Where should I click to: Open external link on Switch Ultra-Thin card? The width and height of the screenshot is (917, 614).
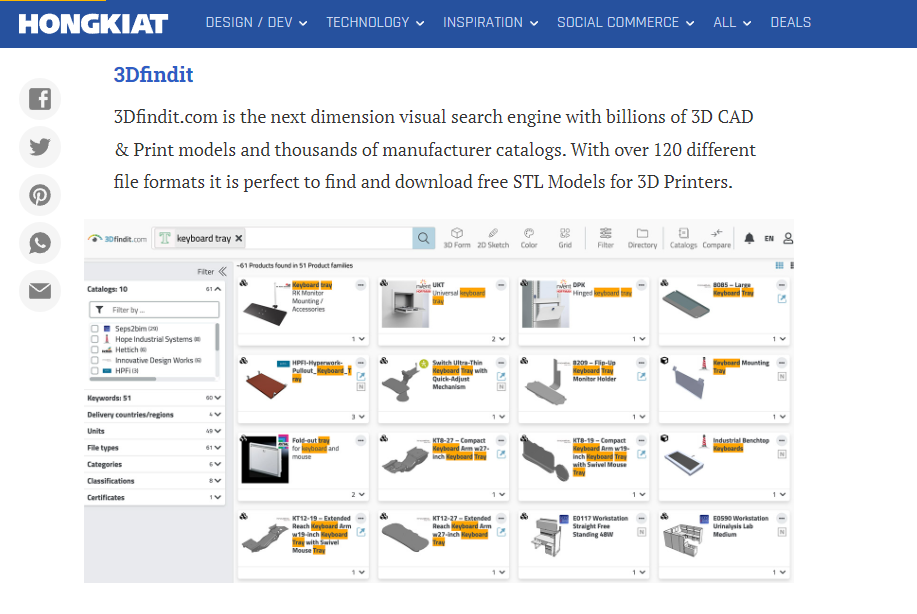click(501, 376)
